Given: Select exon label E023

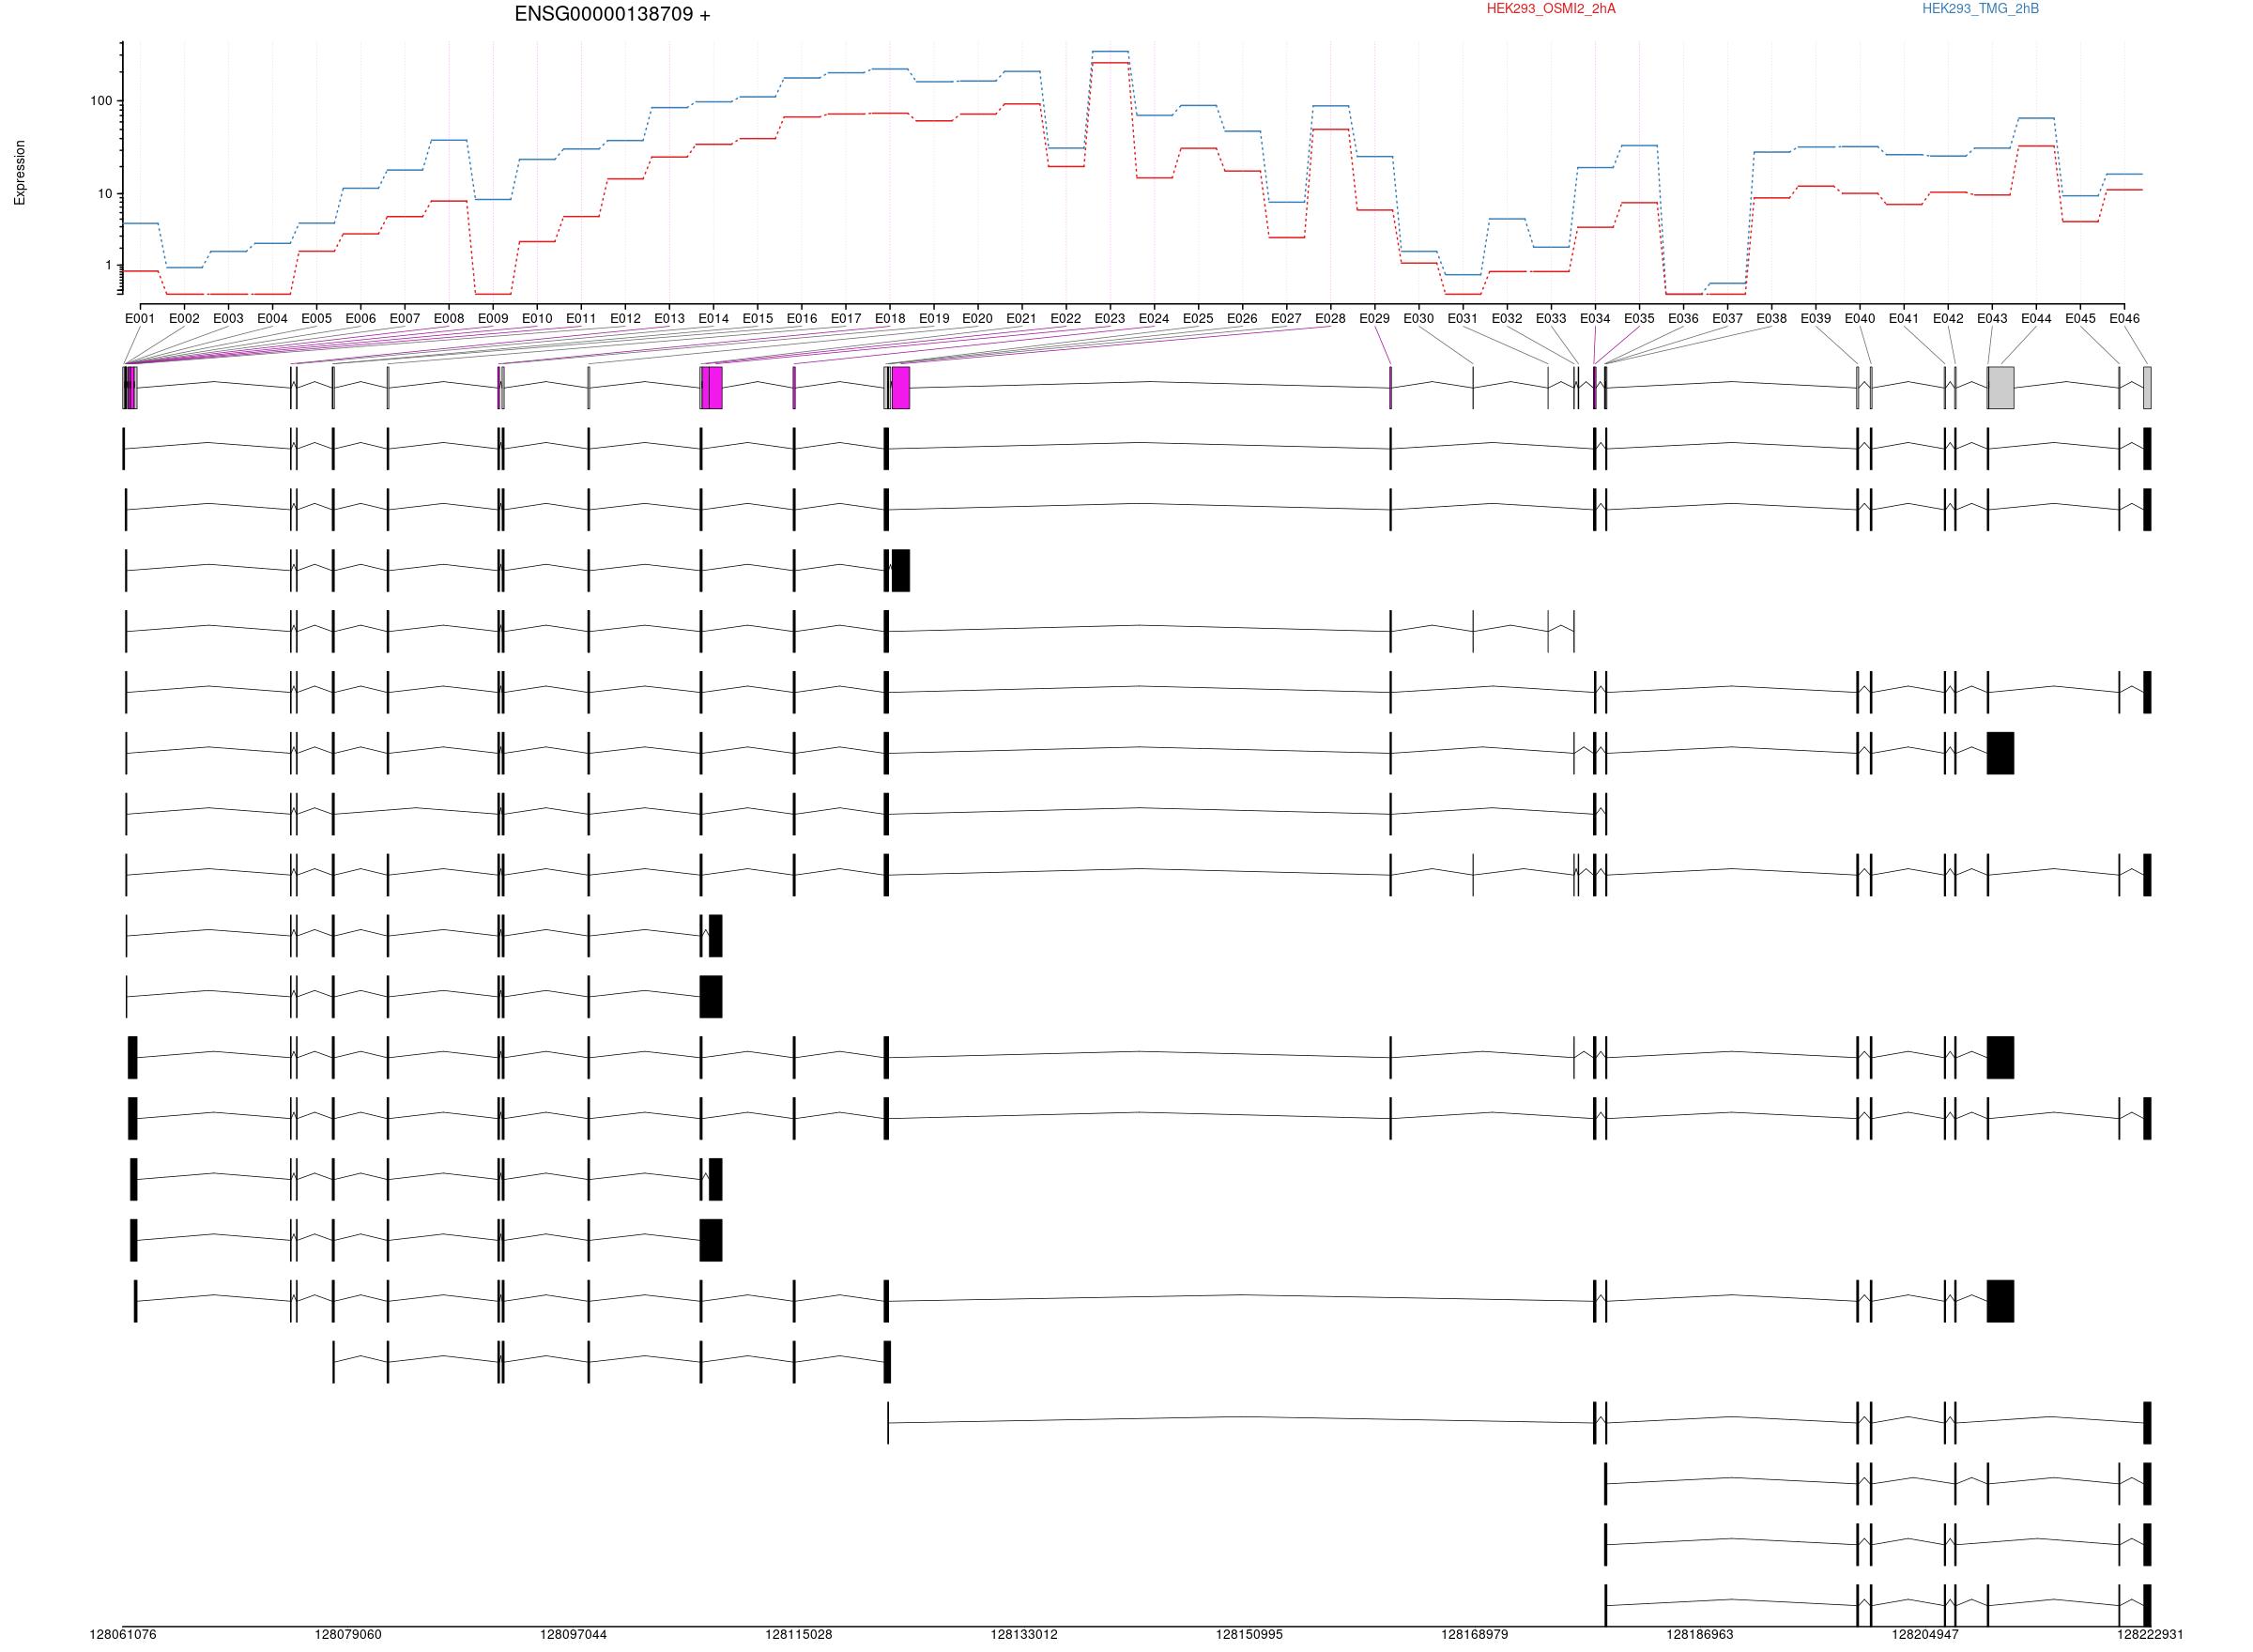Looking at the screenshot, I should [x=1110, y=319].
